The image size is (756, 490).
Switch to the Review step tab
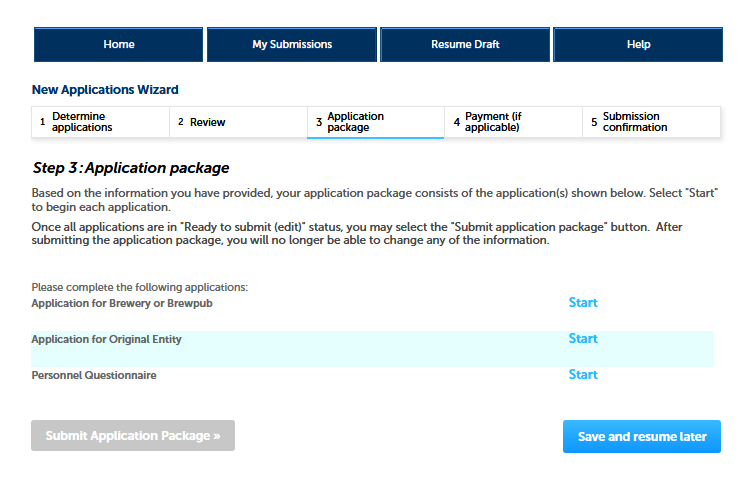(x=238, y=122)
